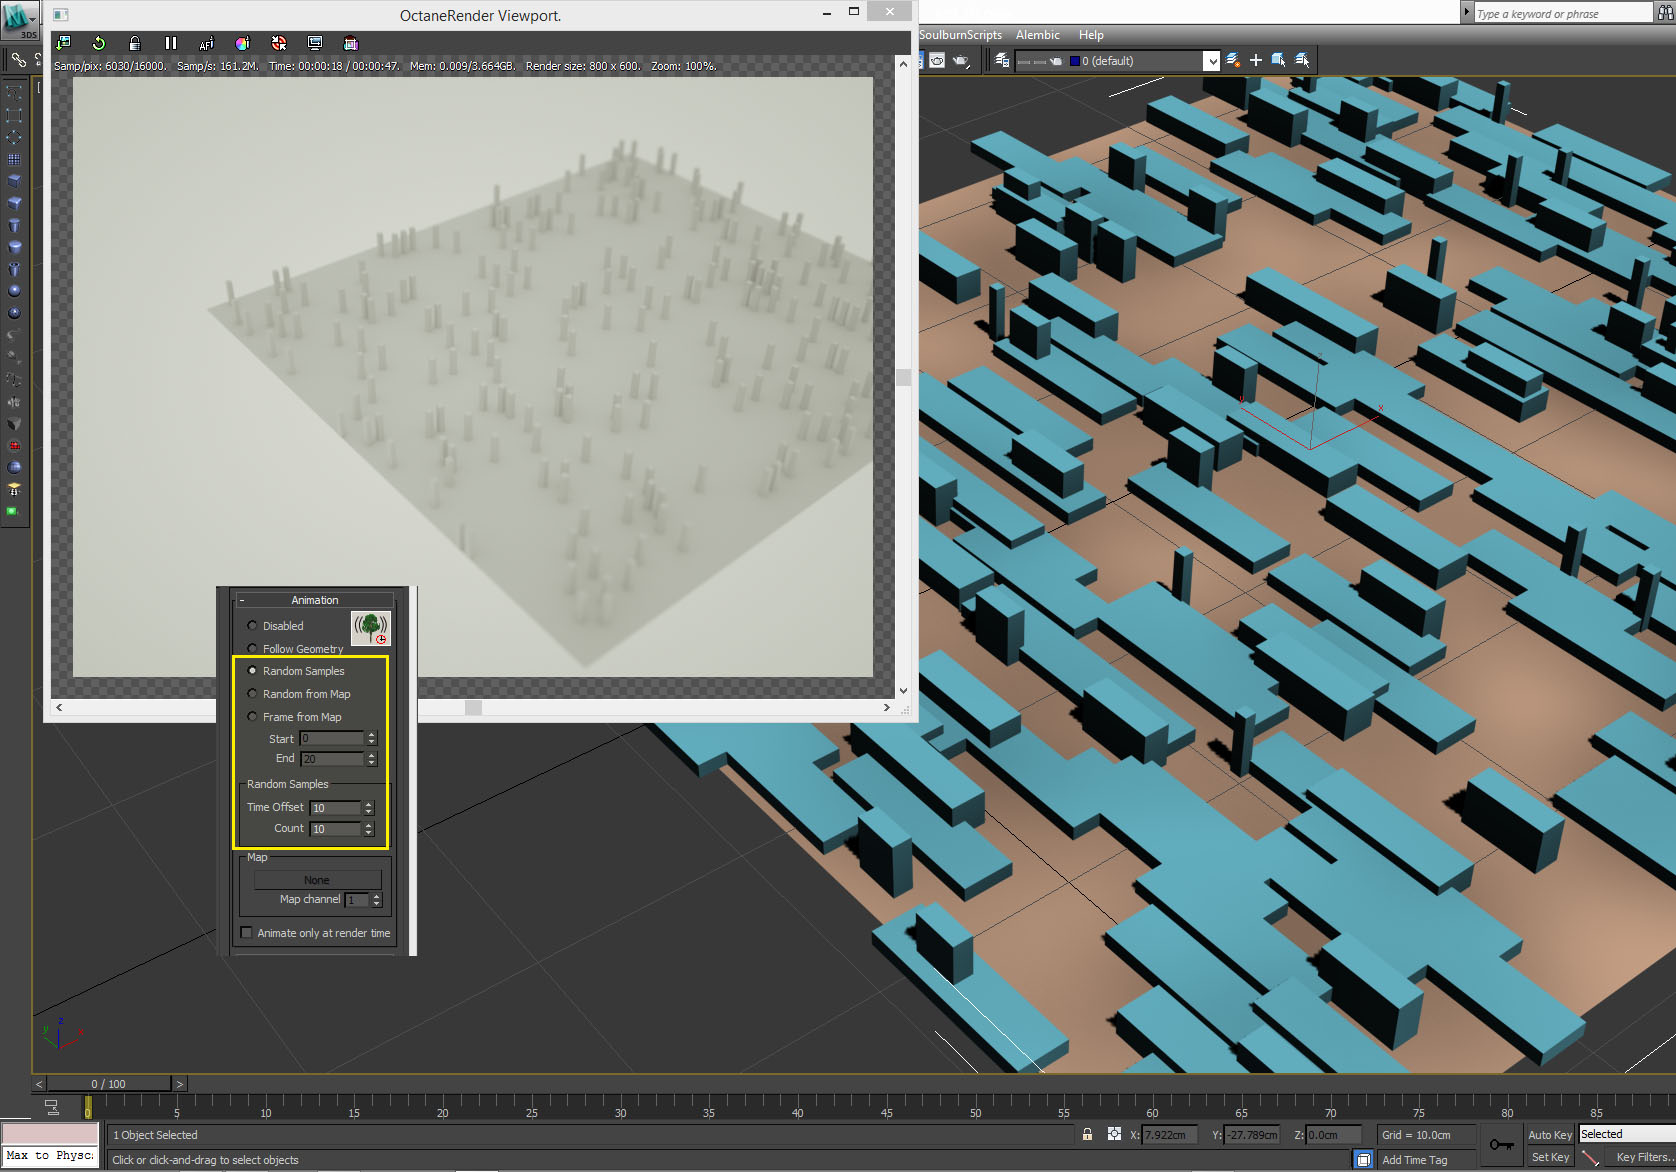Click the Z coordinate field
Image resolution: width=1676 pixels, height=1172 pixels.
(x=1334, y=1135)
